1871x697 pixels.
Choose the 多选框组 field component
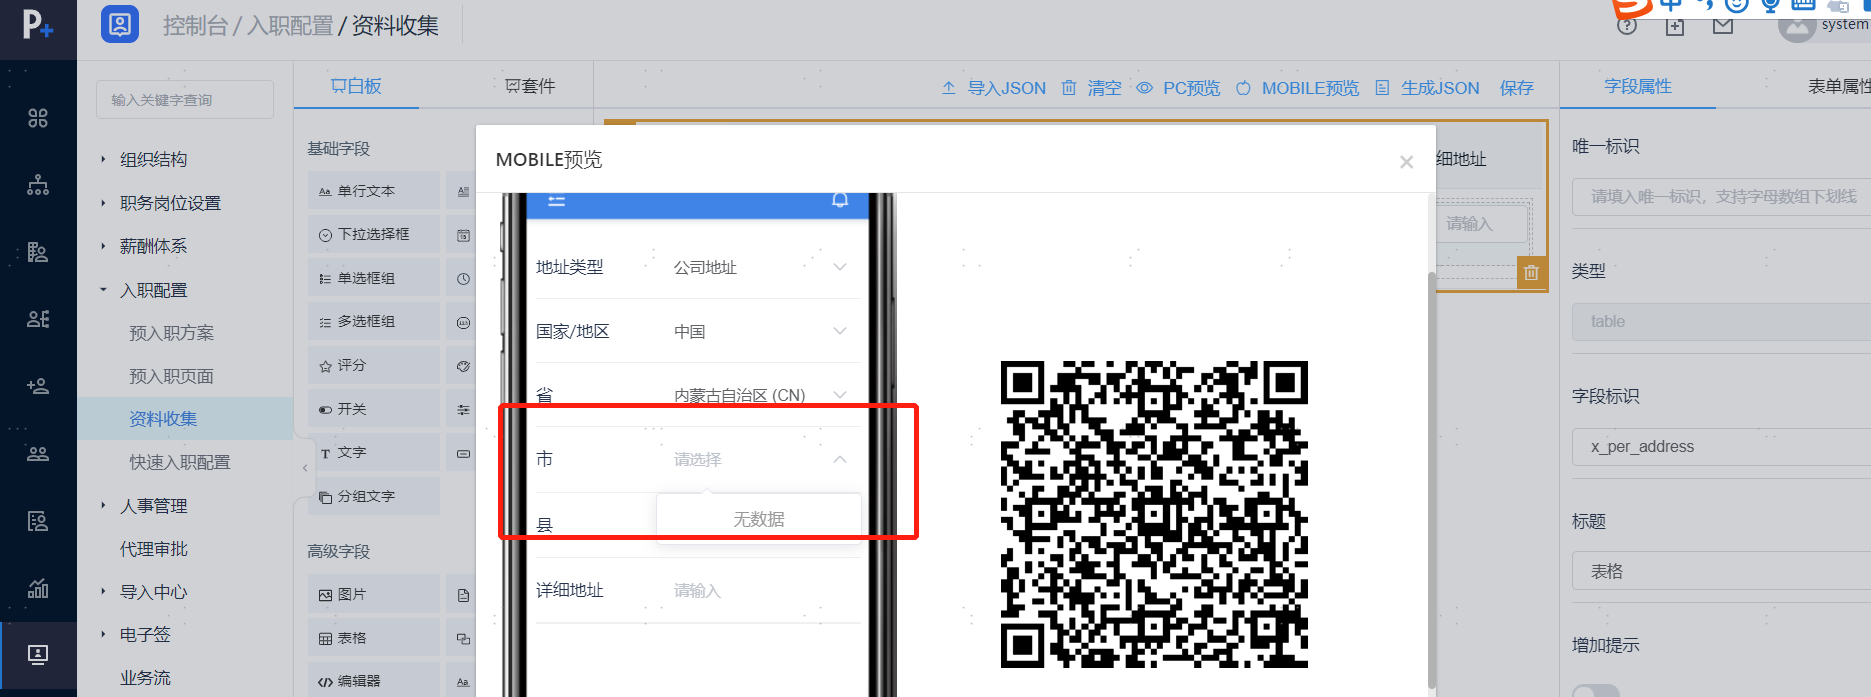coord(374,321)
